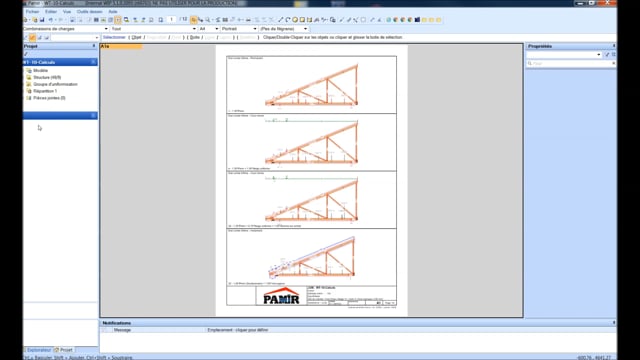The width and height of the screenshot is (640, 360).
Task: Click the blue floppy-disk save icon
Action: click(42, 20)
